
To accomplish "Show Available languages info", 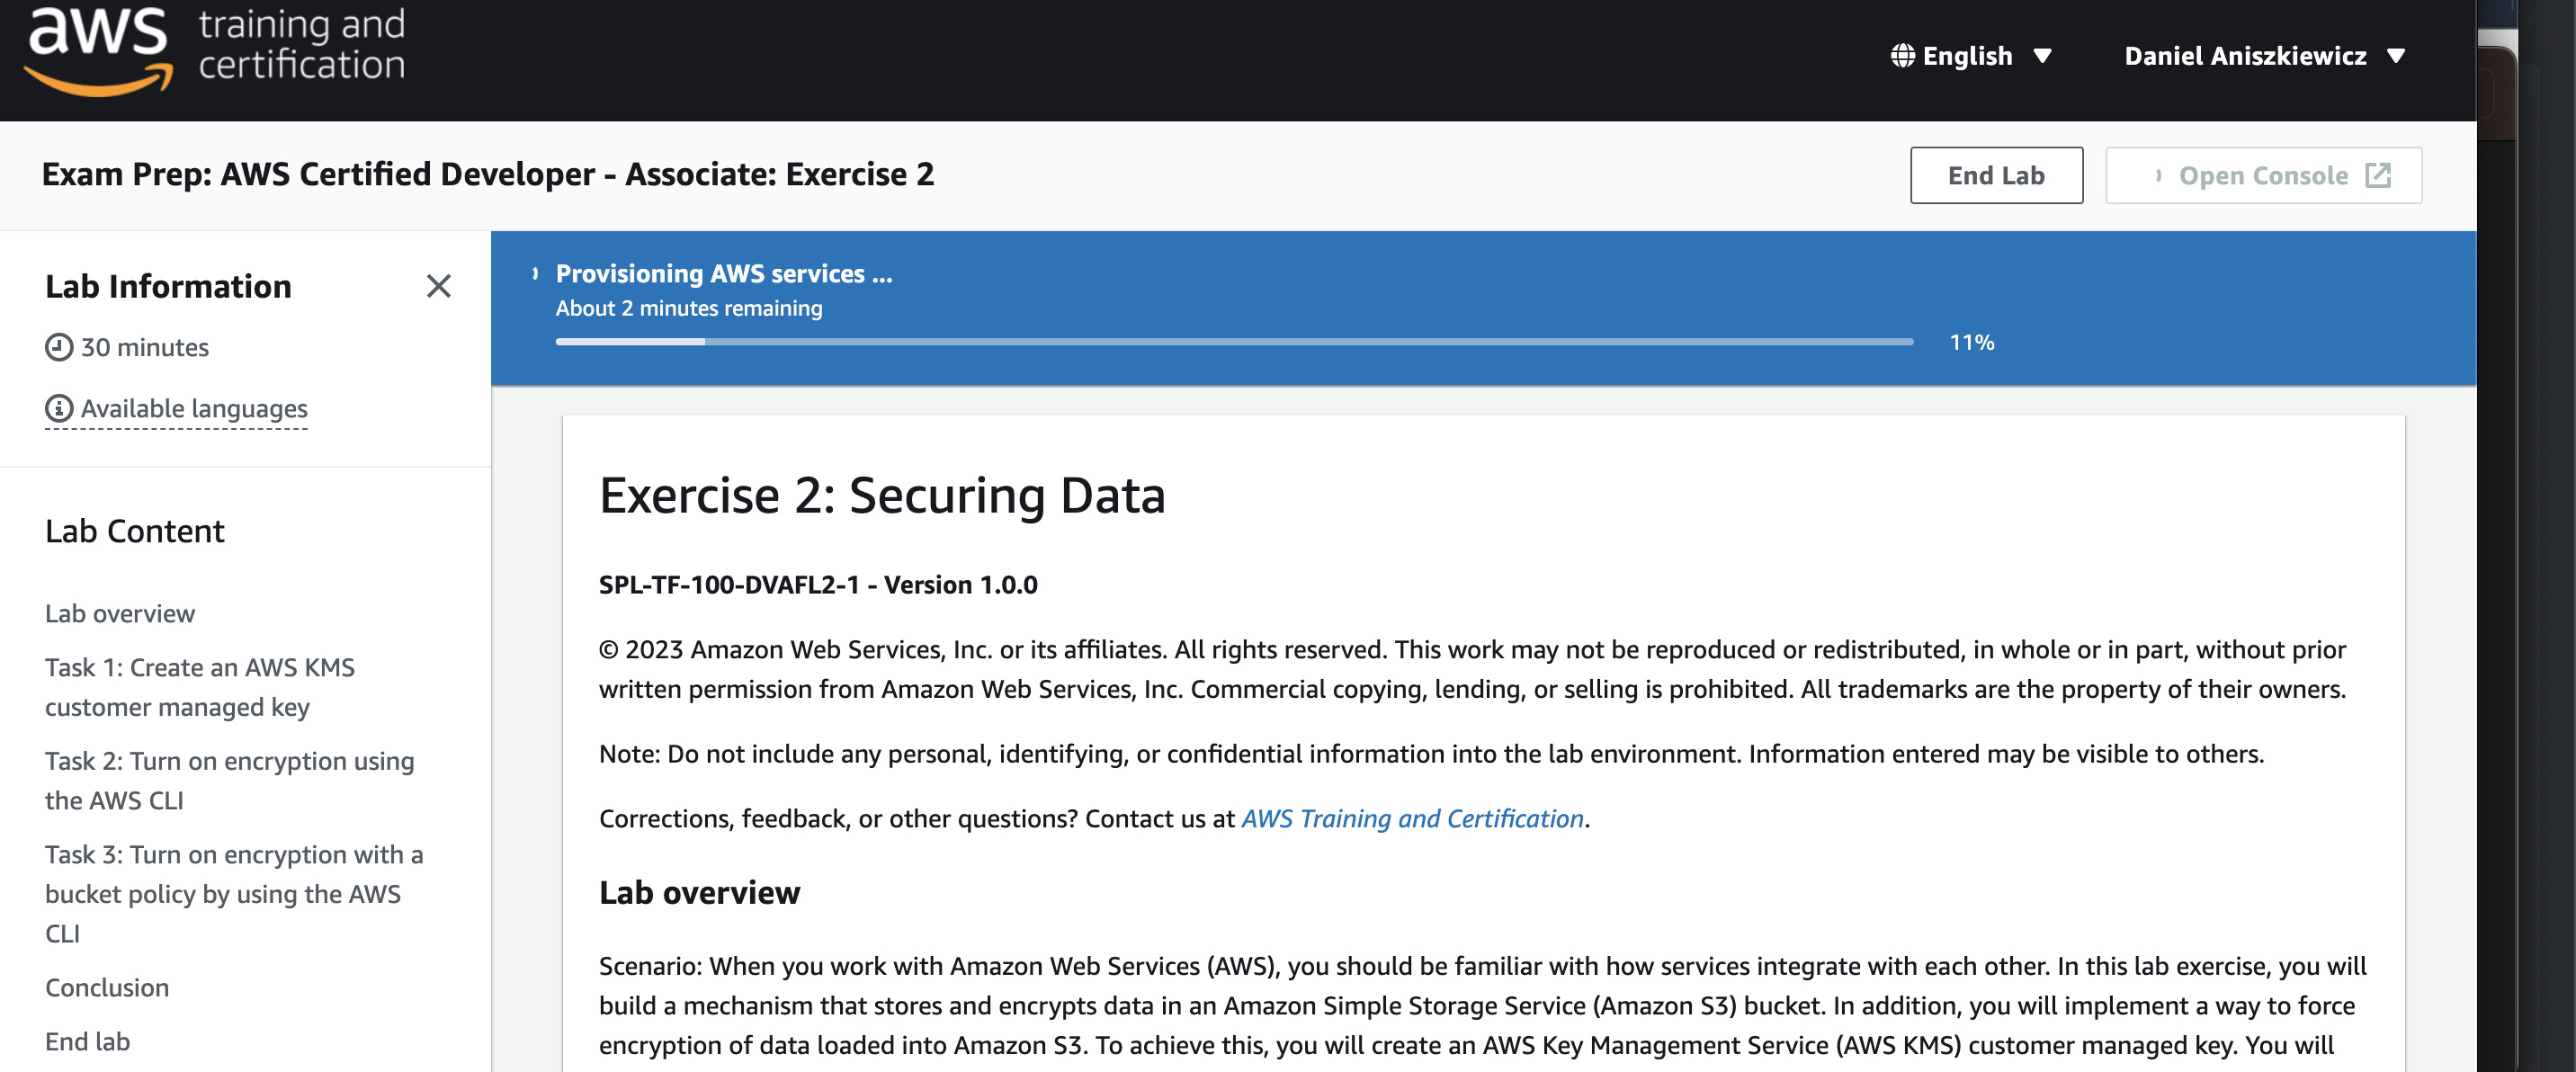I will point(194,408).
